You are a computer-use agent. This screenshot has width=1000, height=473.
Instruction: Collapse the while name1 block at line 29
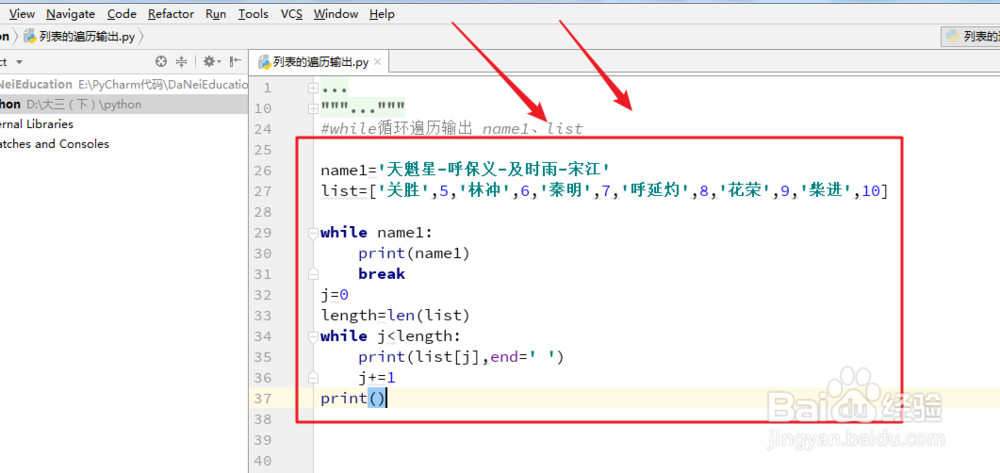[x=313, y=233]
